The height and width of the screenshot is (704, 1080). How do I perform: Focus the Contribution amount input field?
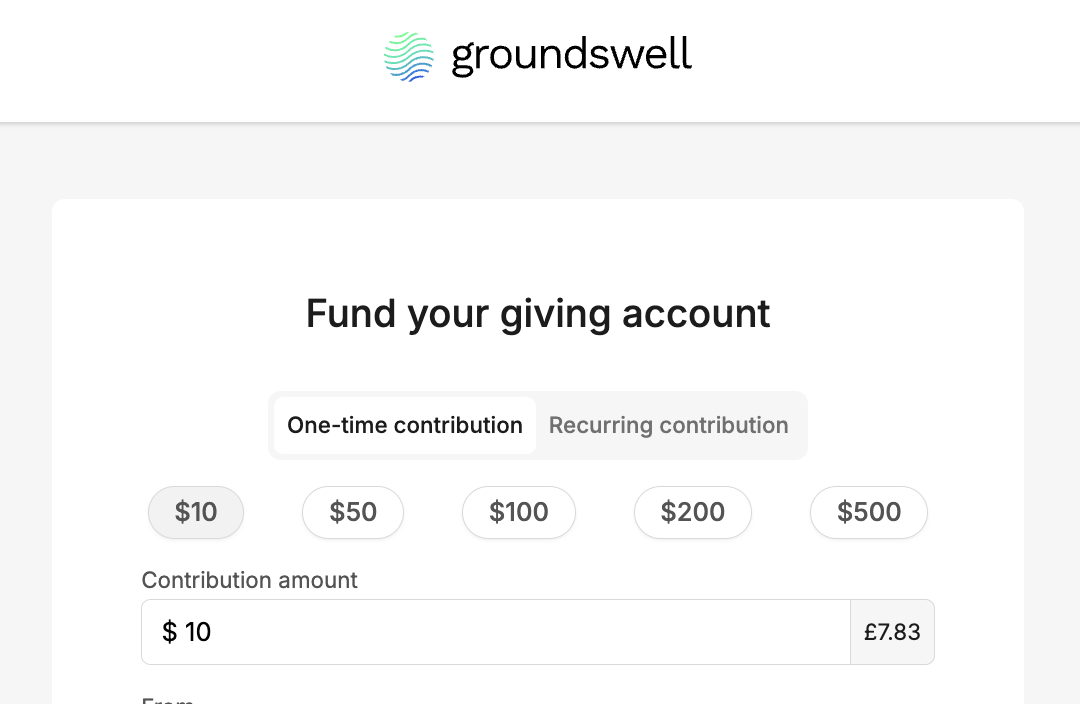(x=496, y=632)
